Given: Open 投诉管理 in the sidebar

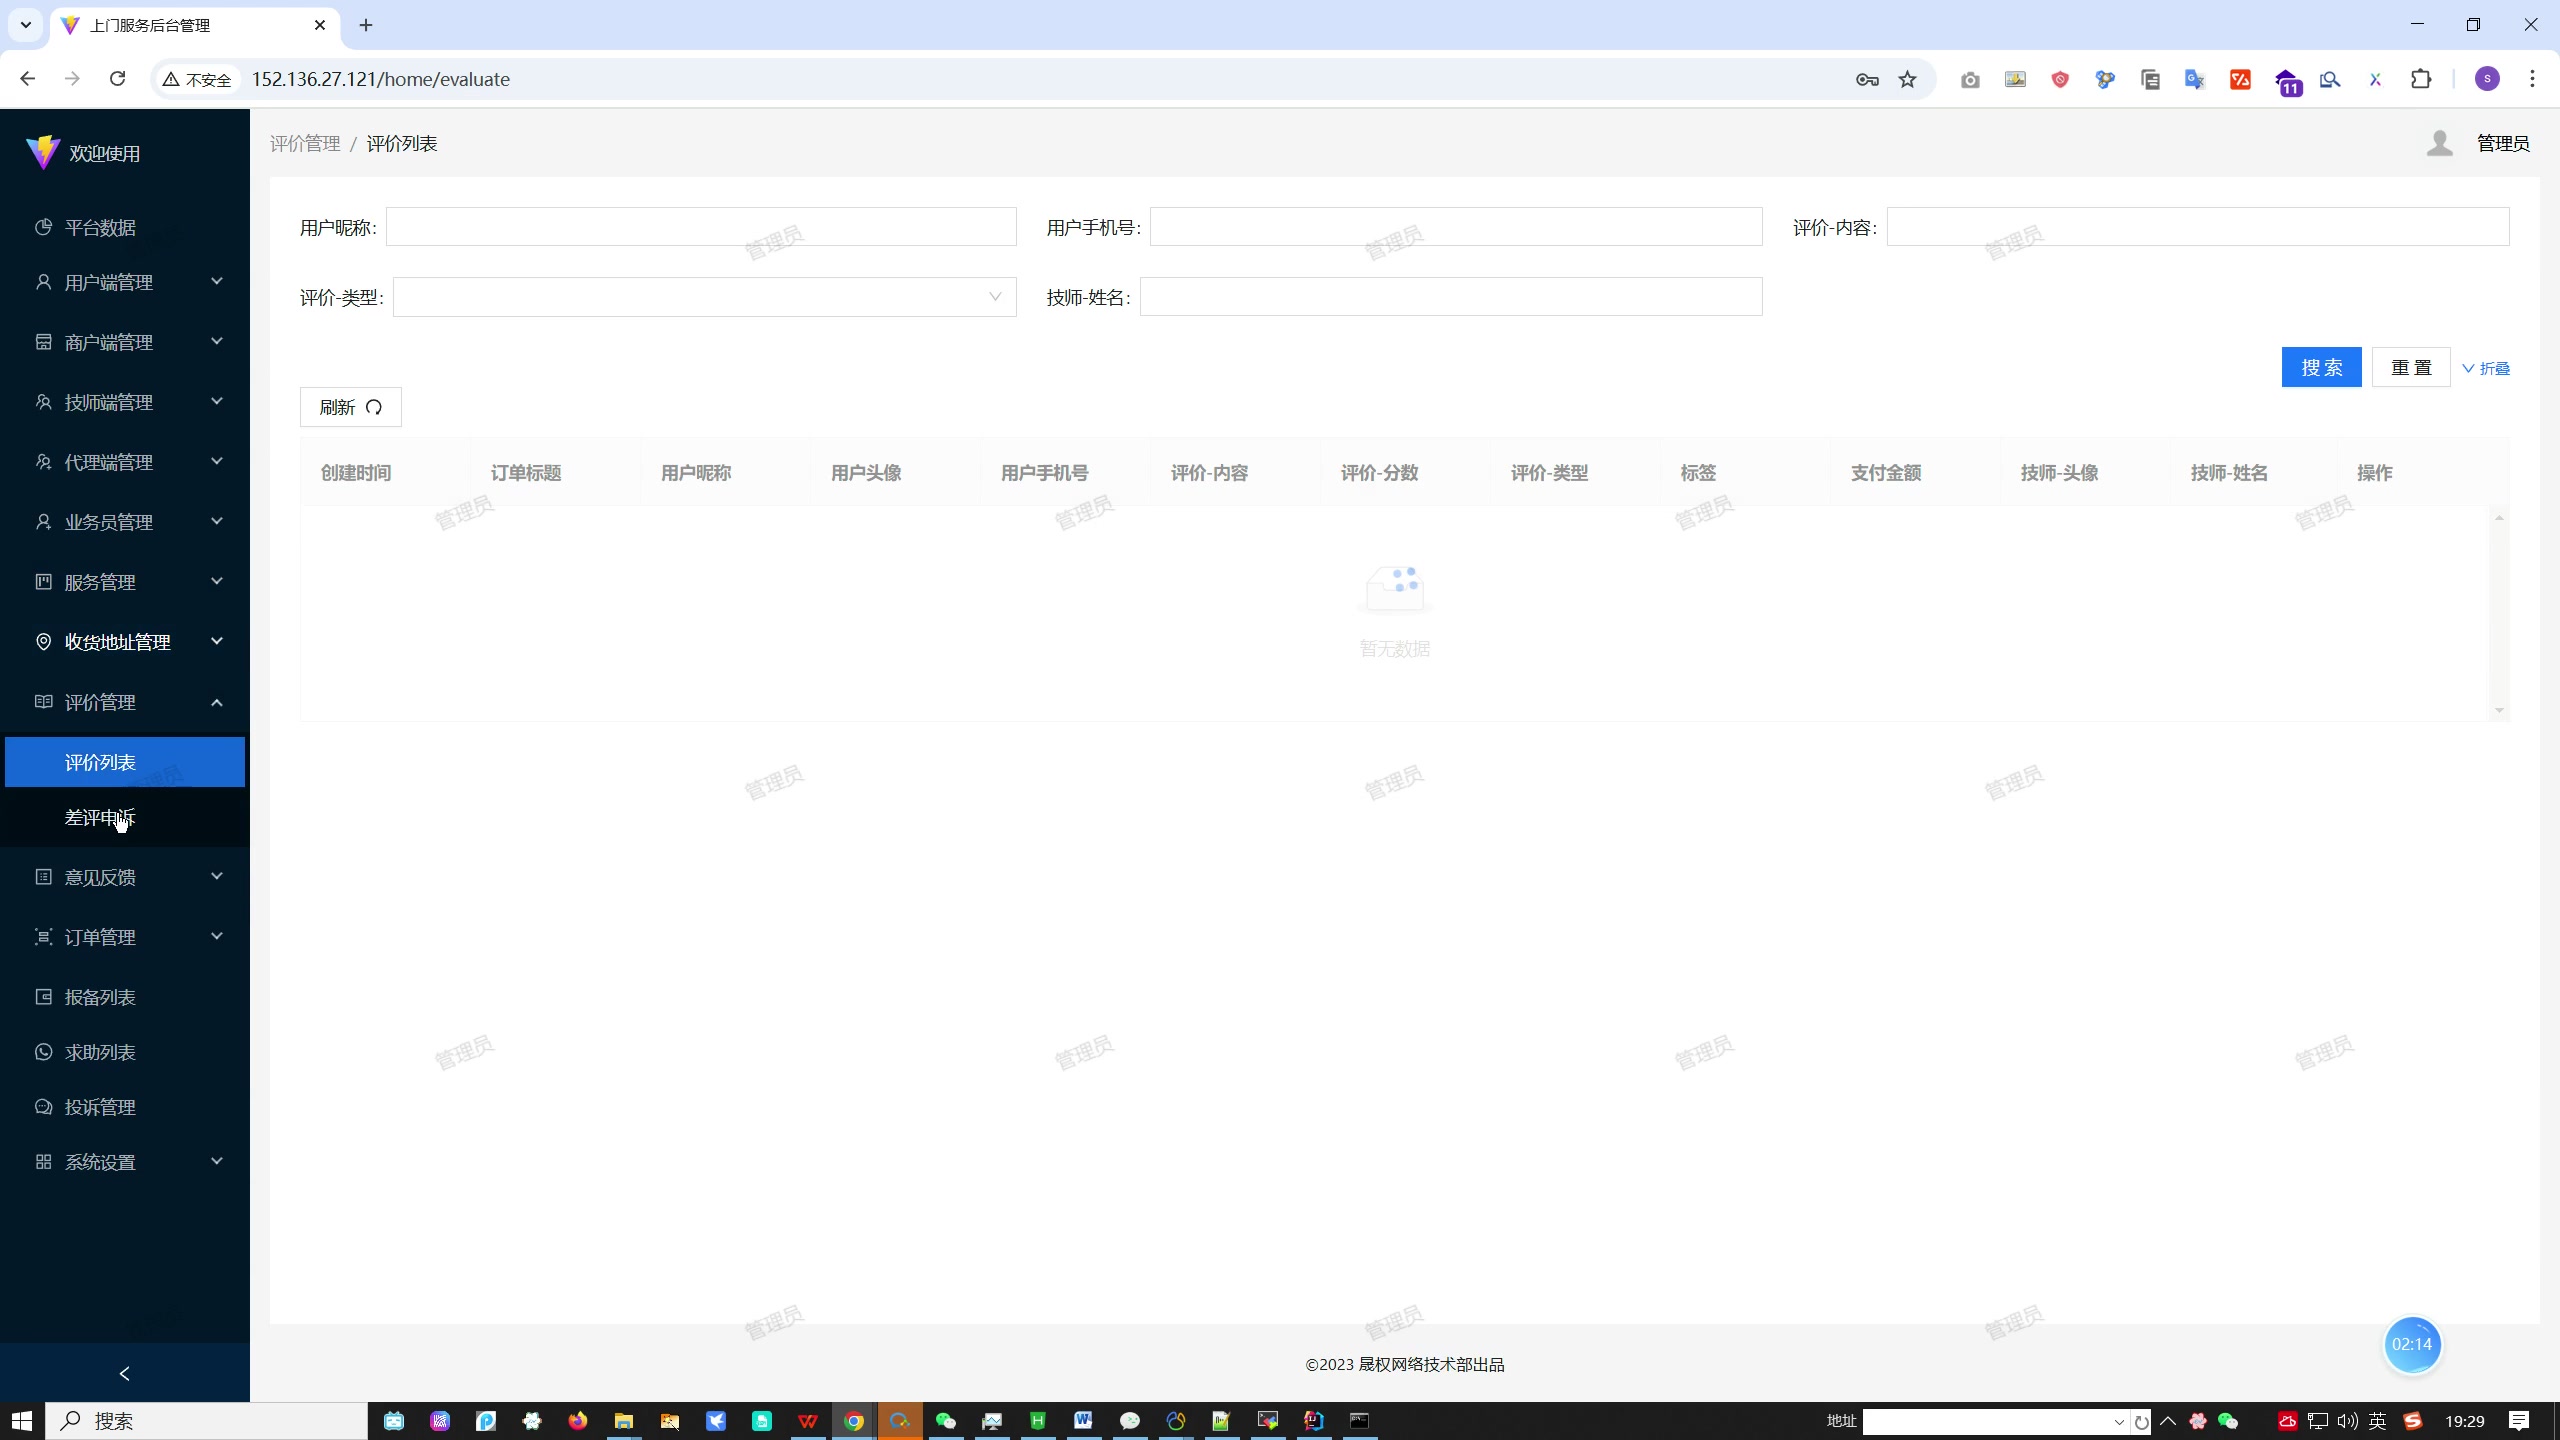Looking at the screenshot, I should pos(124,1107).
